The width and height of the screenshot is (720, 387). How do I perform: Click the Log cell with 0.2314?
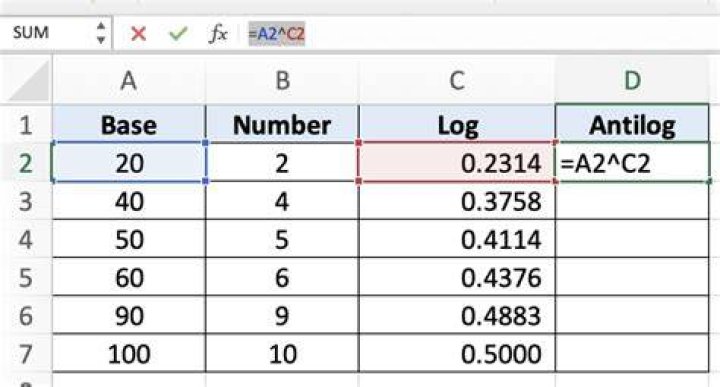tap(457, 163)
